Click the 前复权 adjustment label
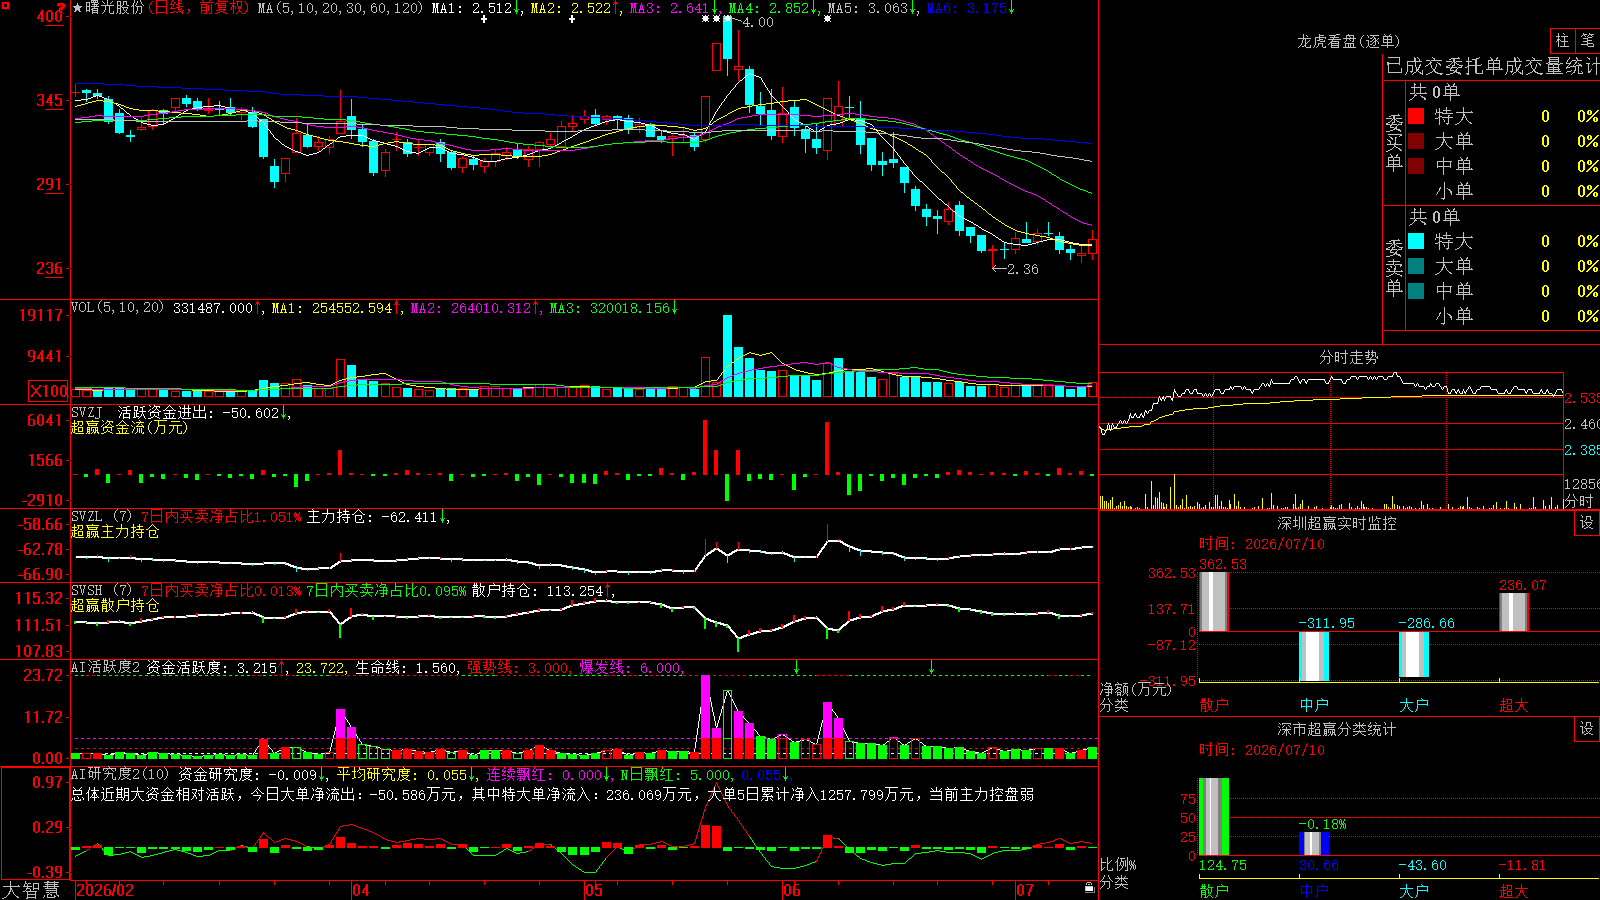 tap(220, 8)
